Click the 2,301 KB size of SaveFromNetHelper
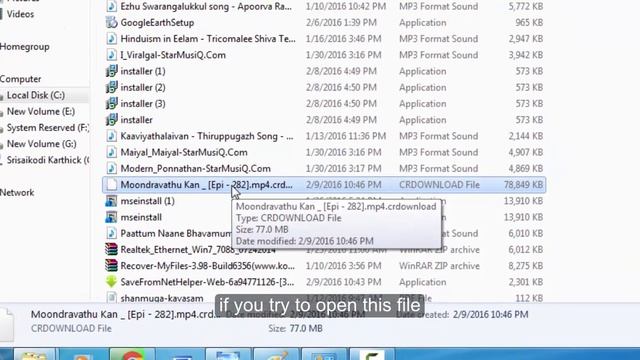The height and width of the screenshot is (360, 640). (x=526, y=282)
